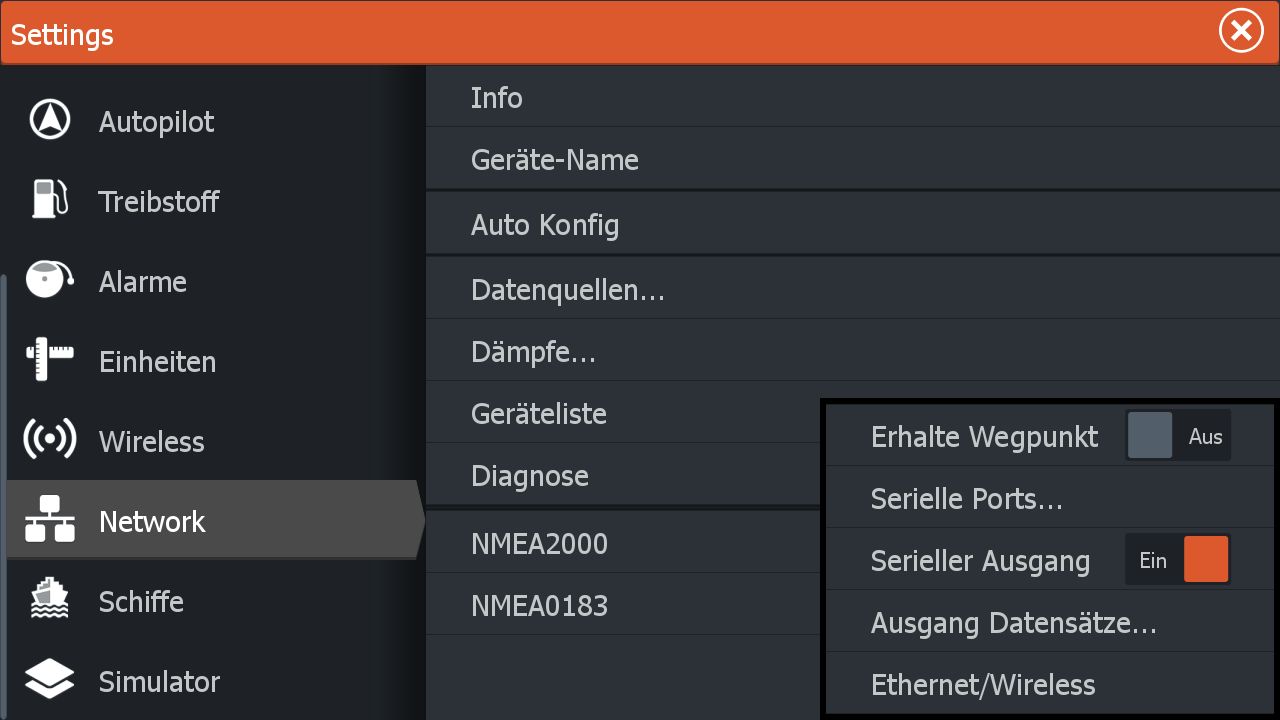Click the Network topology icon
Image resolution: width=1280 pixels, height=720 pixels.
pyautogui.click(x=49, y=521)
